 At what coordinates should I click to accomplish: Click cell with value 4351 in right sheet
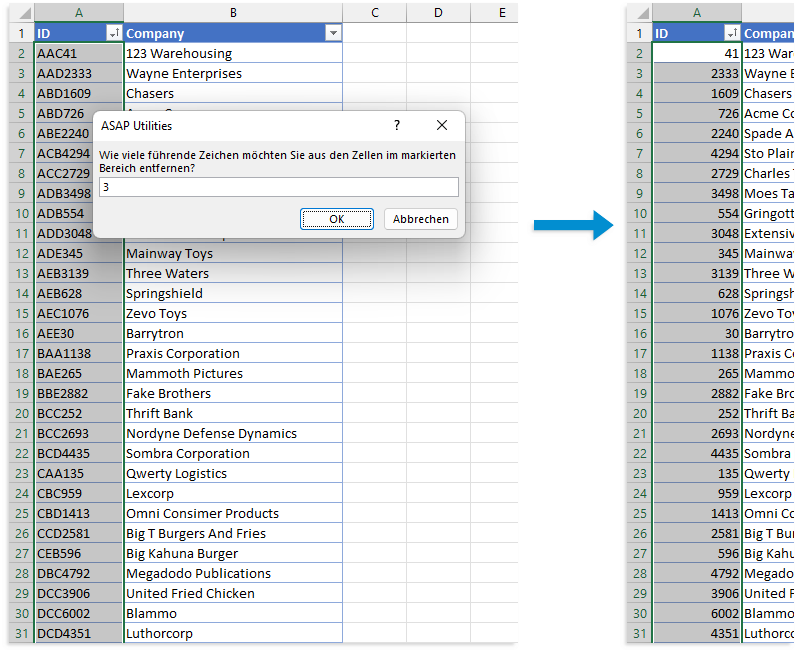697,633
